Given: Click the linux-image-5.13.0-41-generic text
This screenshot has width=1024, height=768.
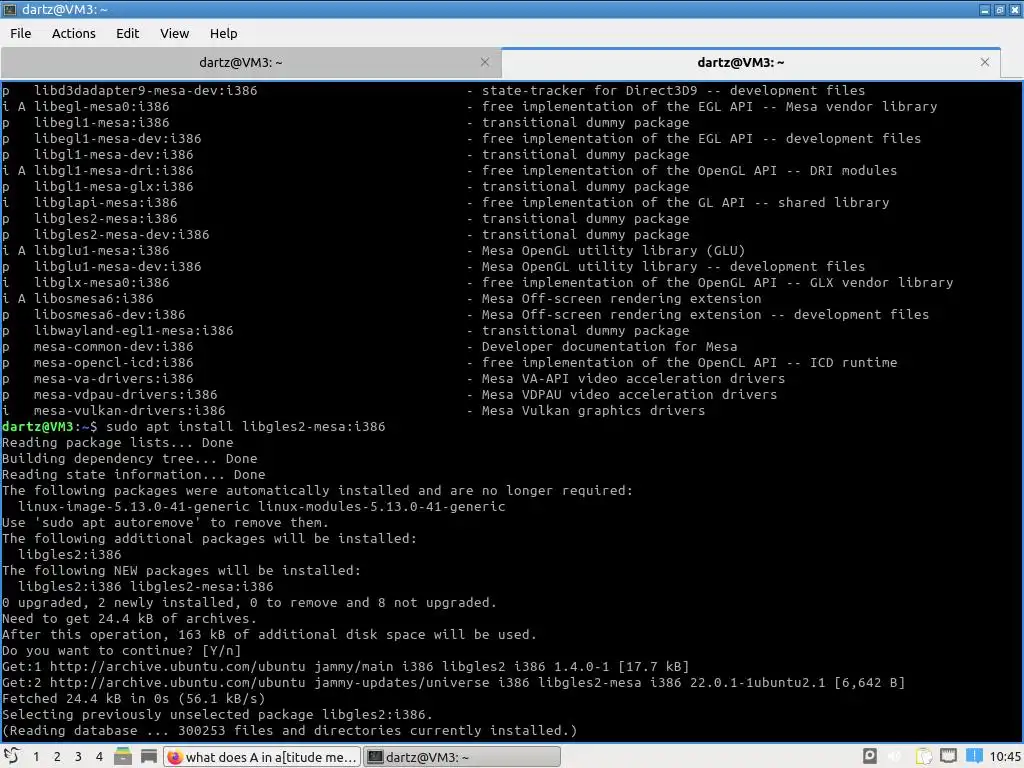Looking at the screenshot, I should click(134, 507).
